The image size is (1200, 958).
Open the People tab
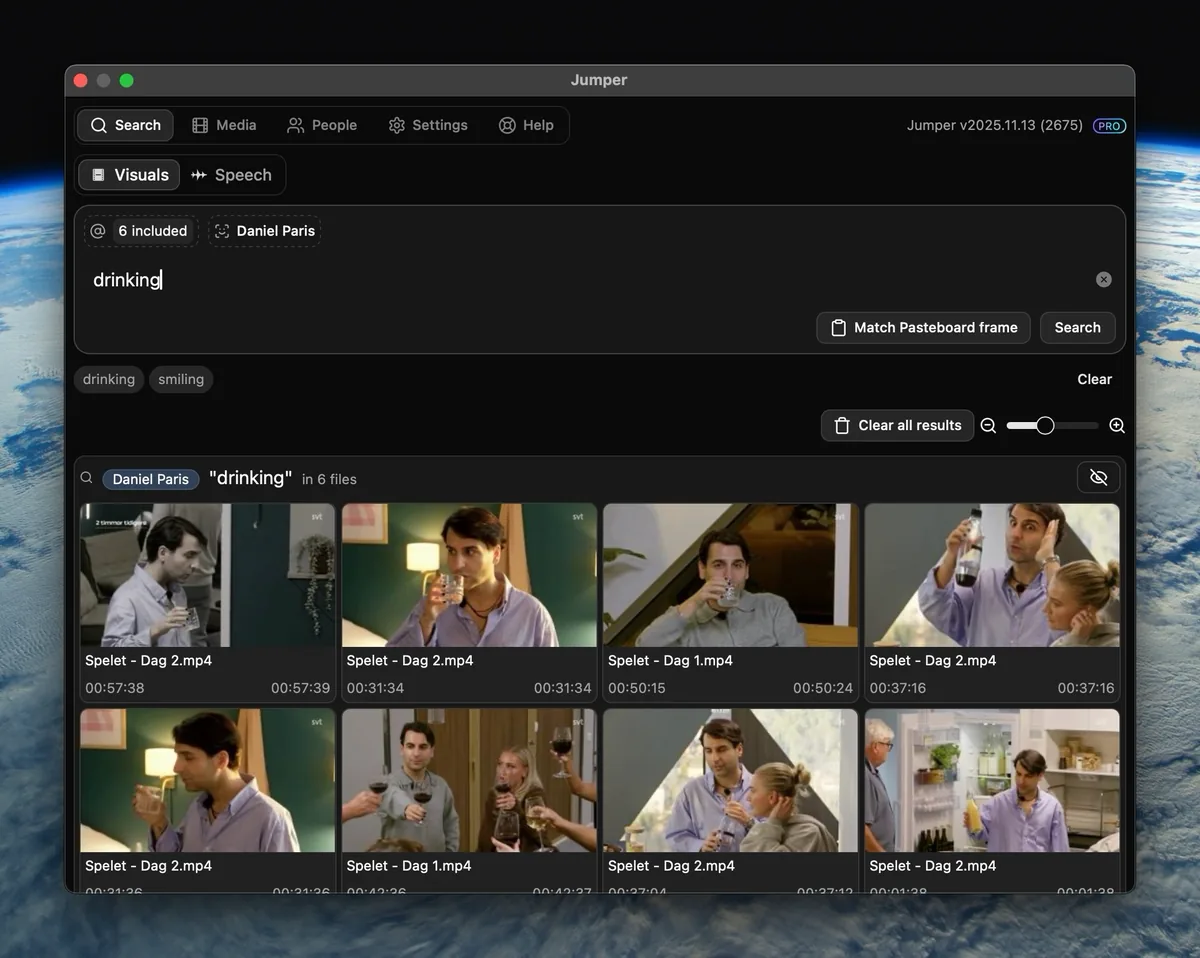click(322, 125)
